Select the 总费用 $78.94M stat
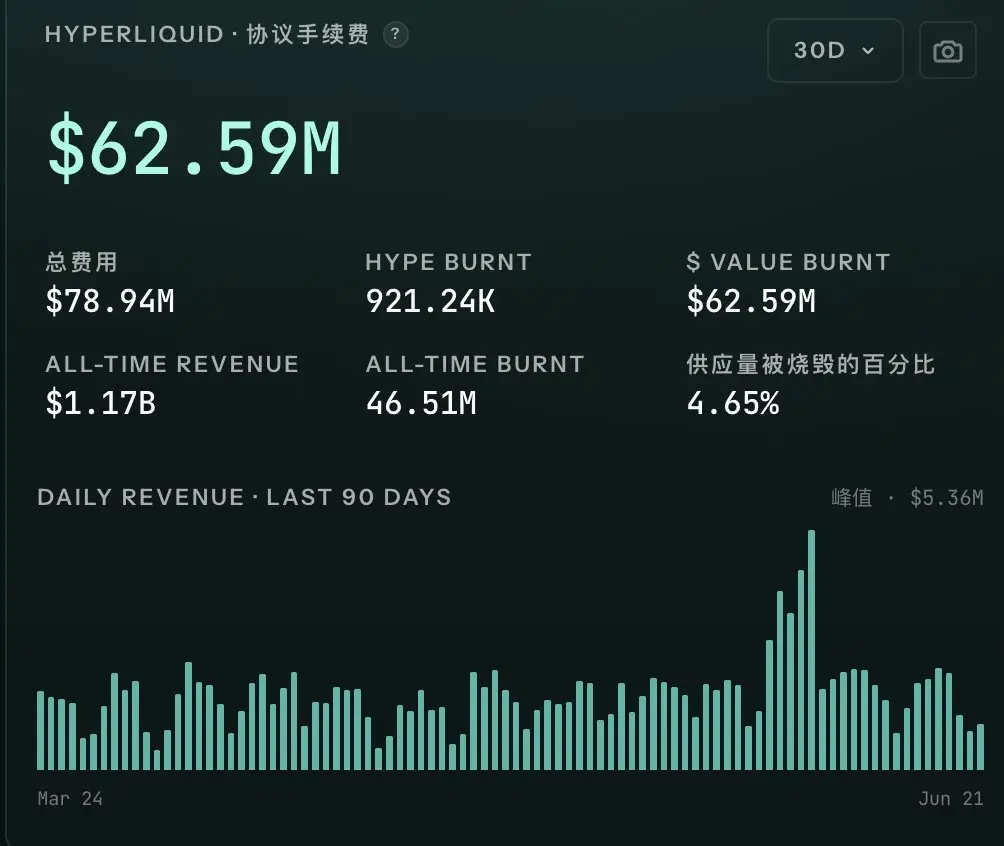 [110, 284]
